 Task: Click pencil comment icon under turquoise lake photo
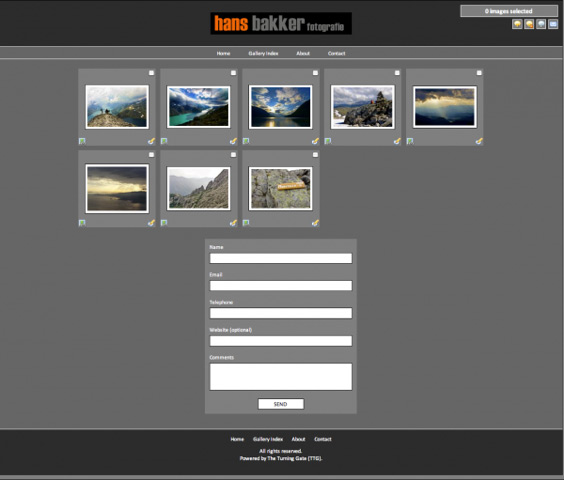(233, 141)
